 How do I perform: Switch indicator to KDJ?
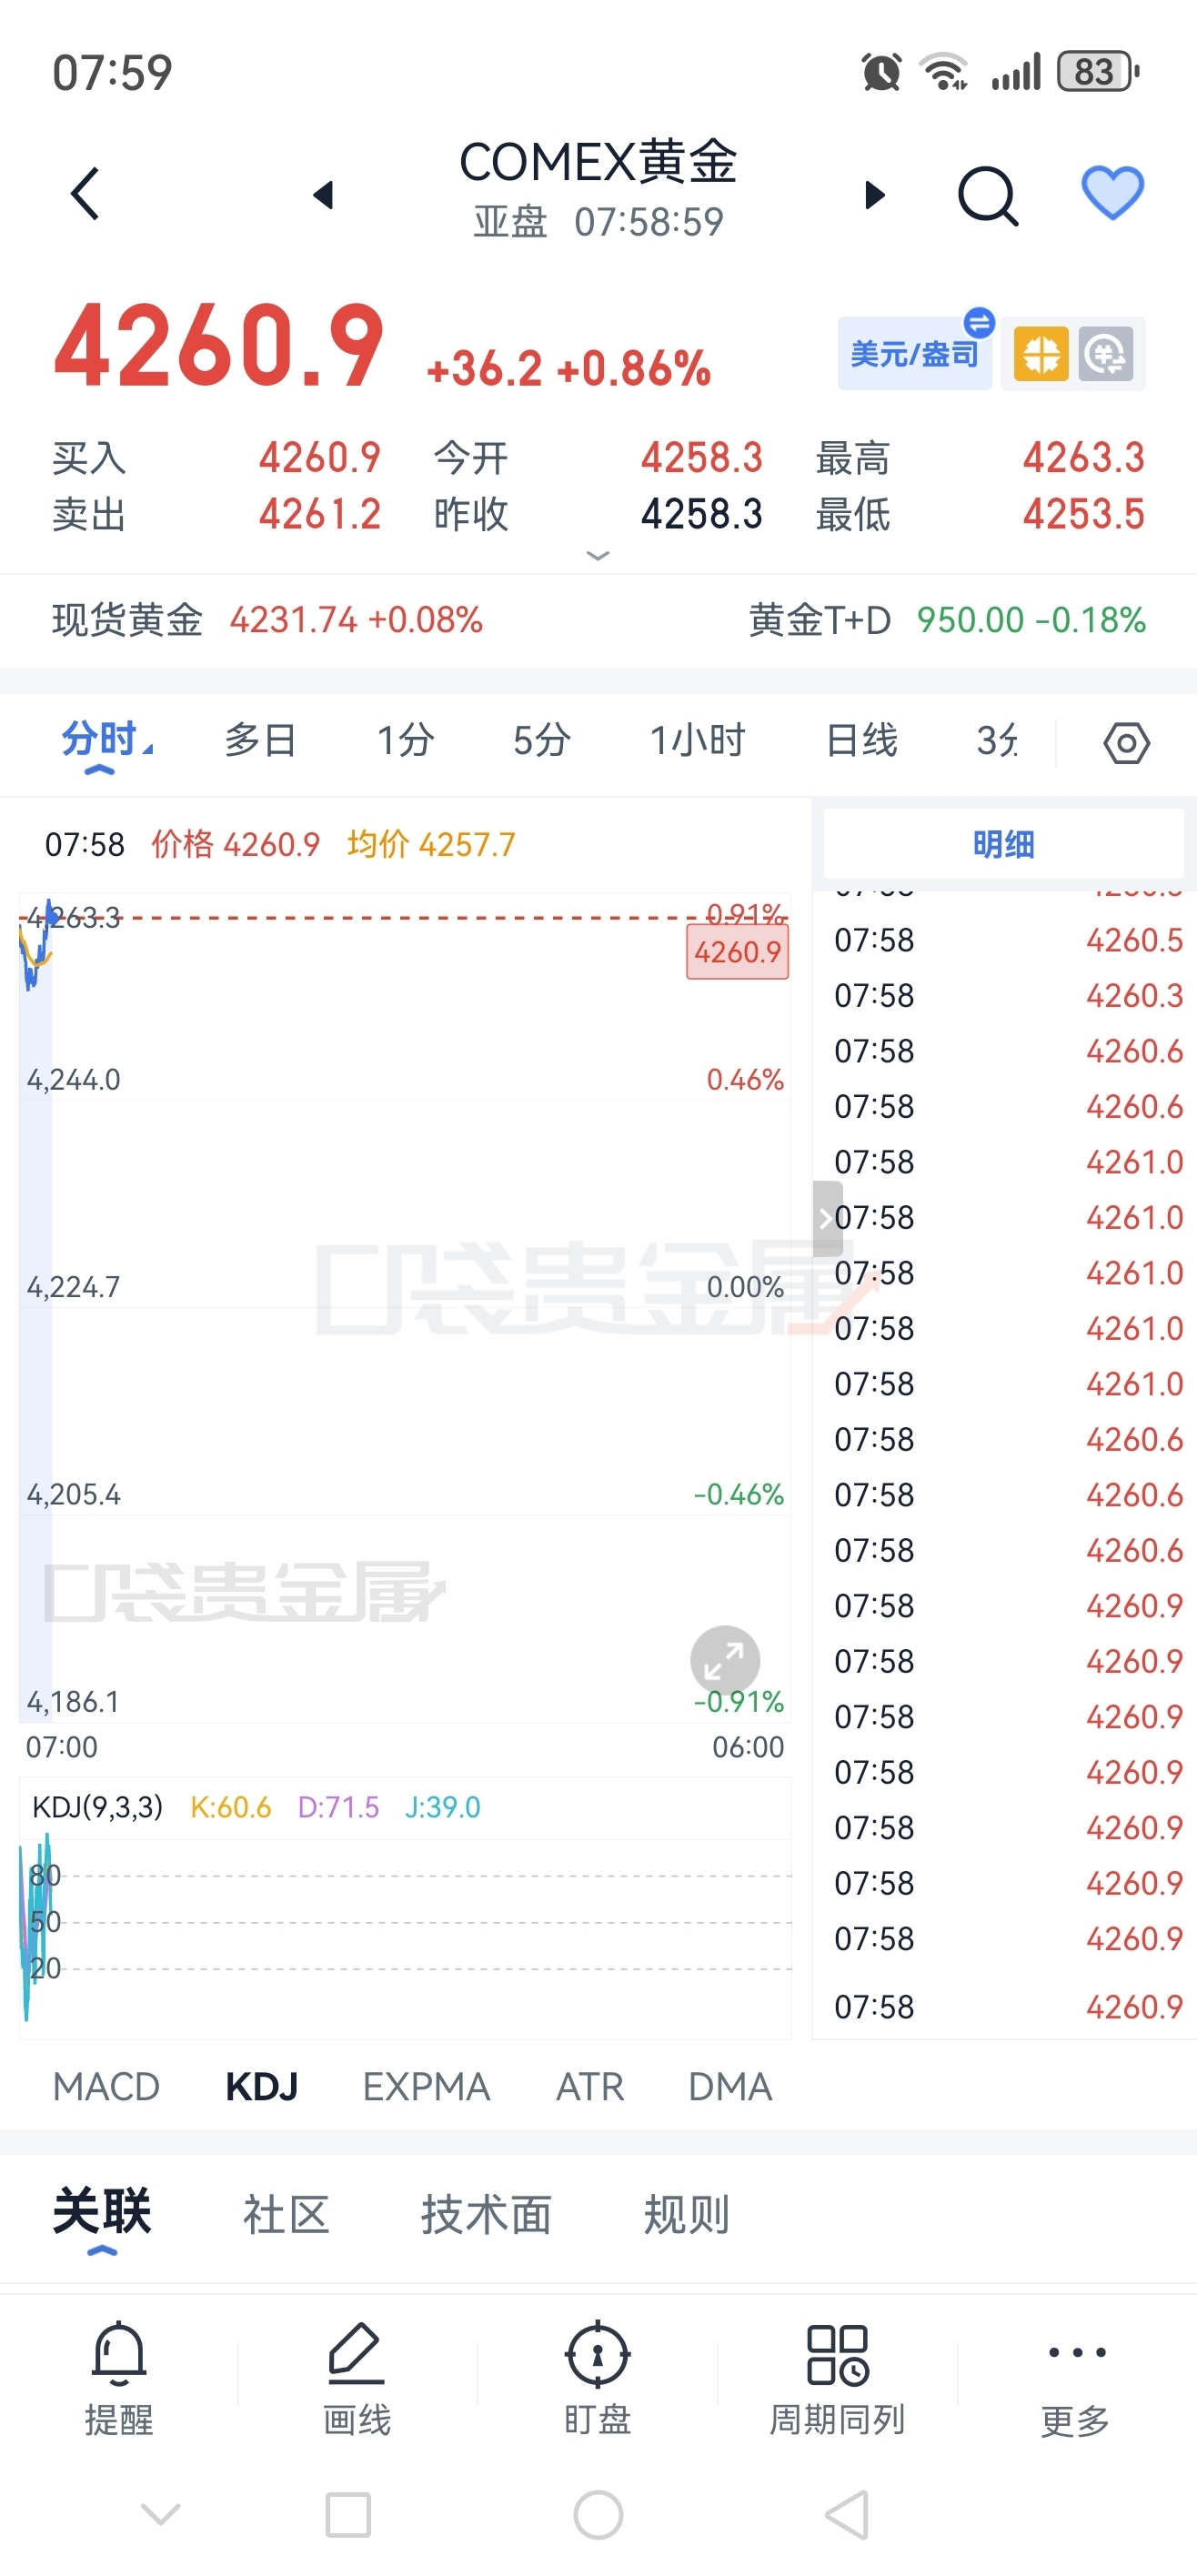coord(262,2087)
